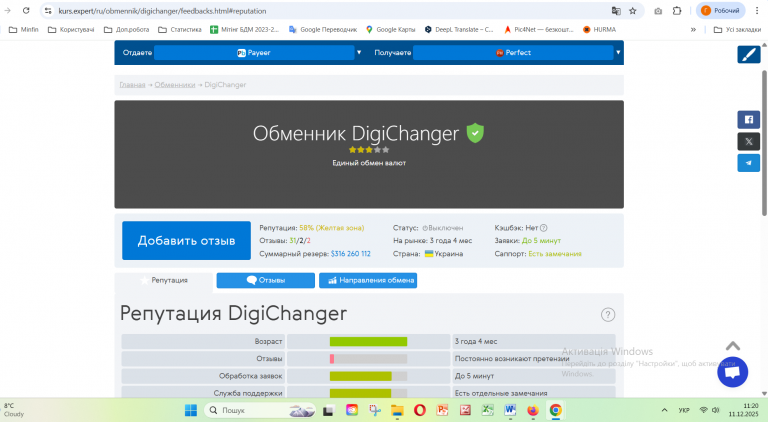Open the Minfin bookmarks folder
Screen dimensions: 768x422
pyautogui.click(x=24, y=29)
